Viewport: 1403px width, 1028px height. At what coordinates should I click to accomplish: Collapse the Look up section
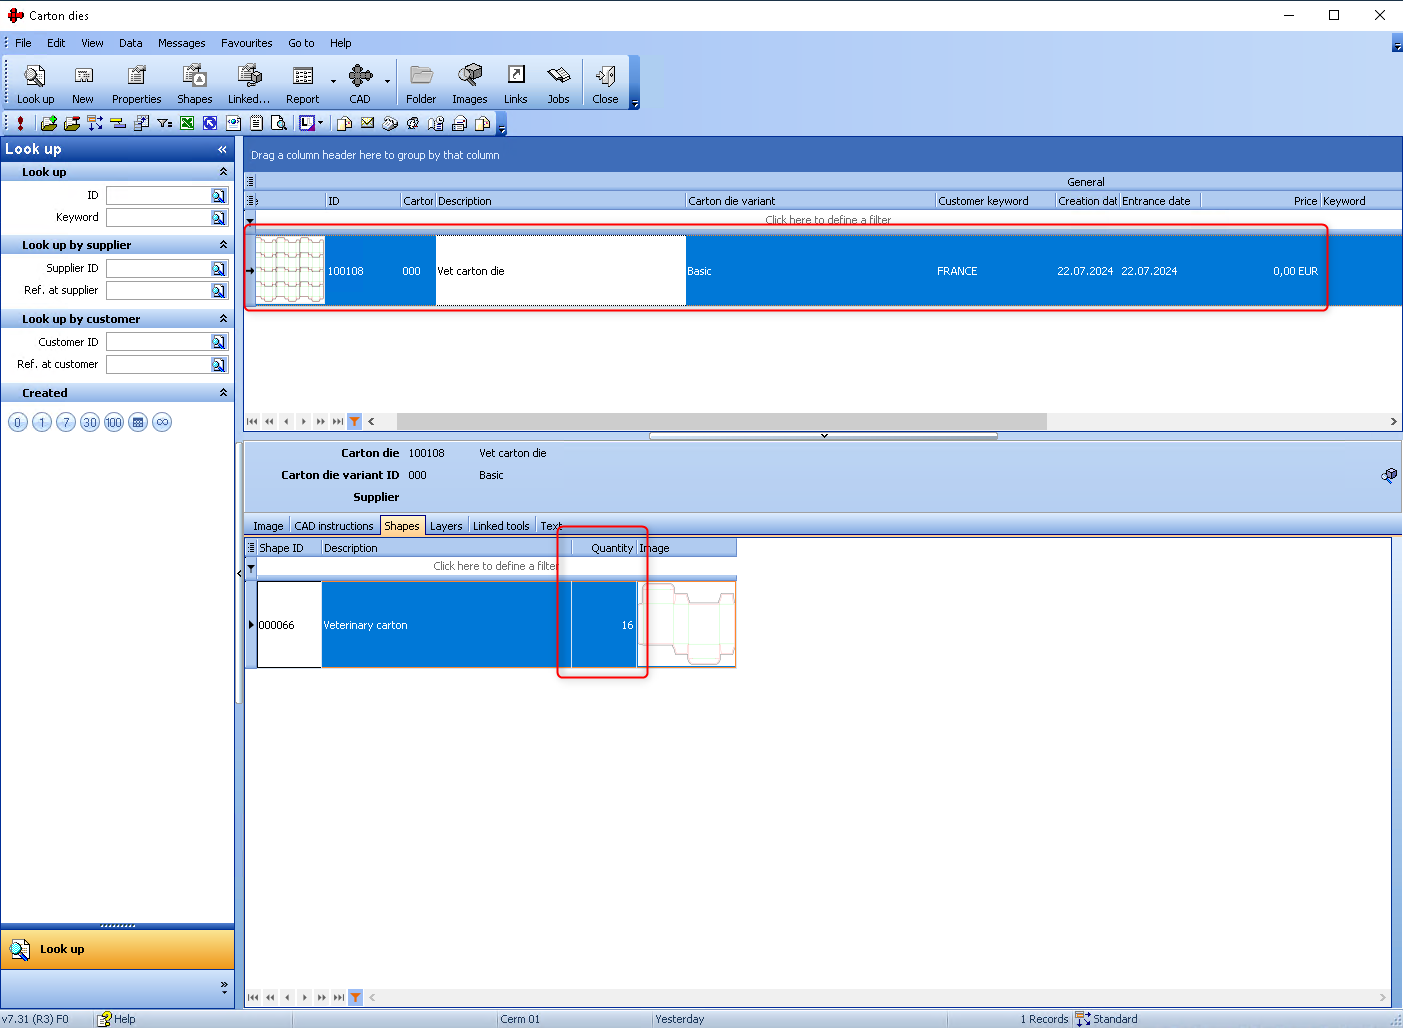(x=223, y=172)
